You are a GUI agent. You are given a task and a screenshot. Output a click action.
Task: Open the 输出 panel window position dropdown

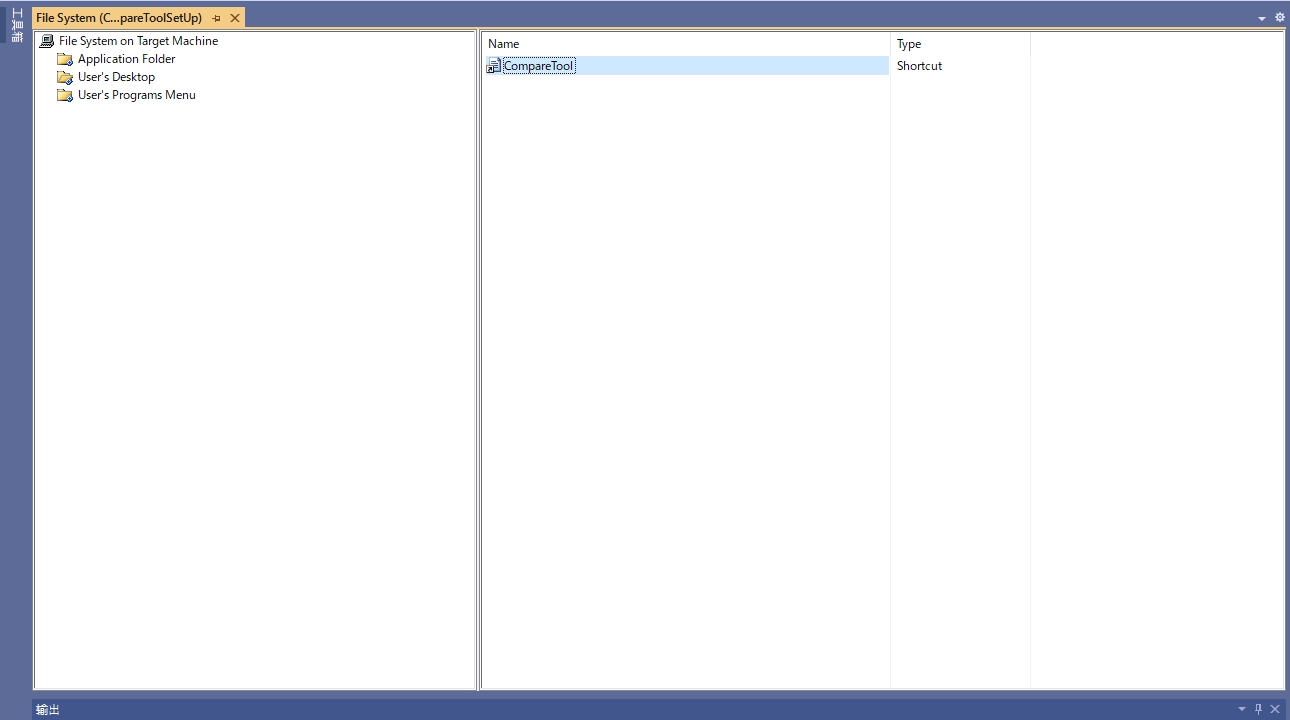point(1242,709)
